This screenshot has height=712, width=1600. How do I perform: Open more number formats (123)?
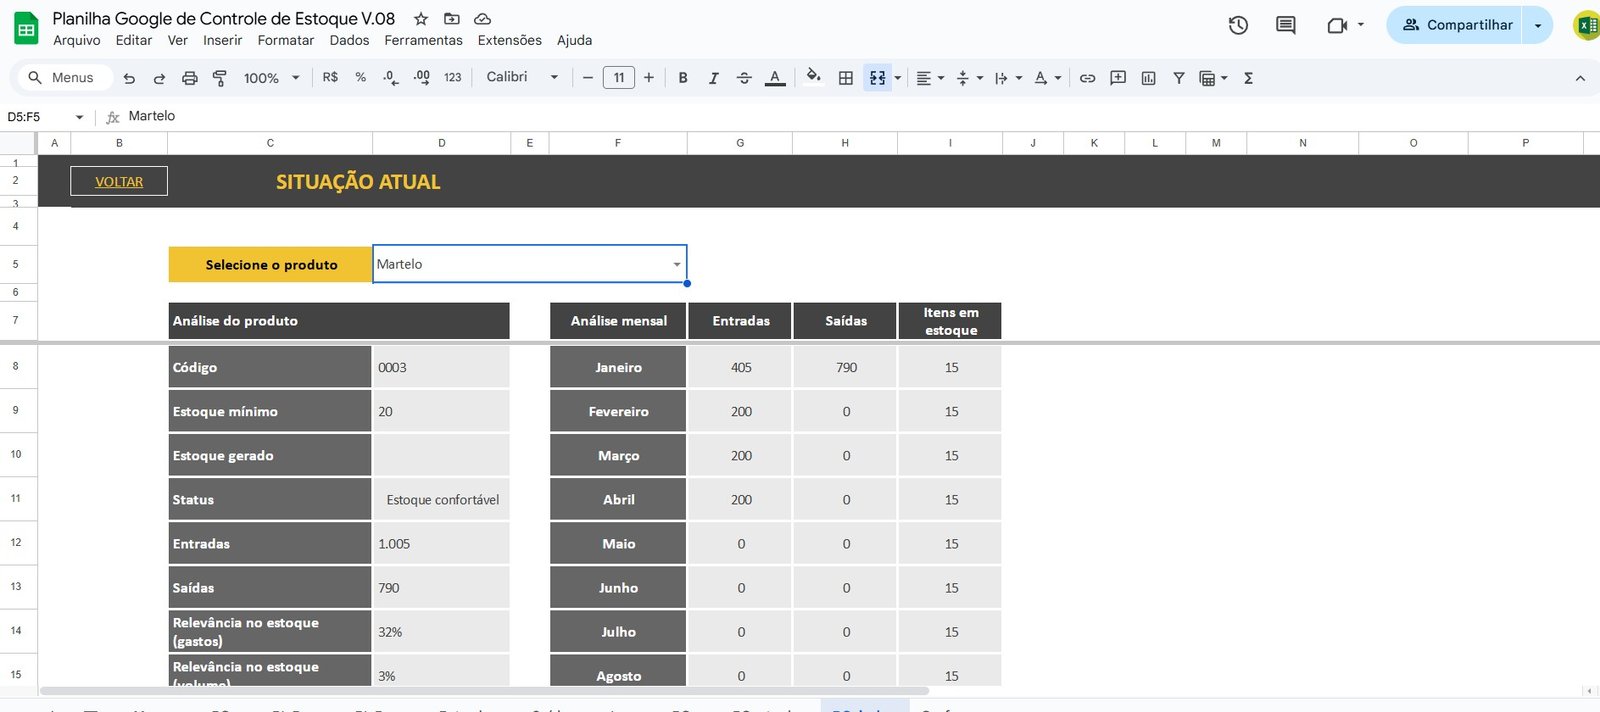[x=453, y=78]
